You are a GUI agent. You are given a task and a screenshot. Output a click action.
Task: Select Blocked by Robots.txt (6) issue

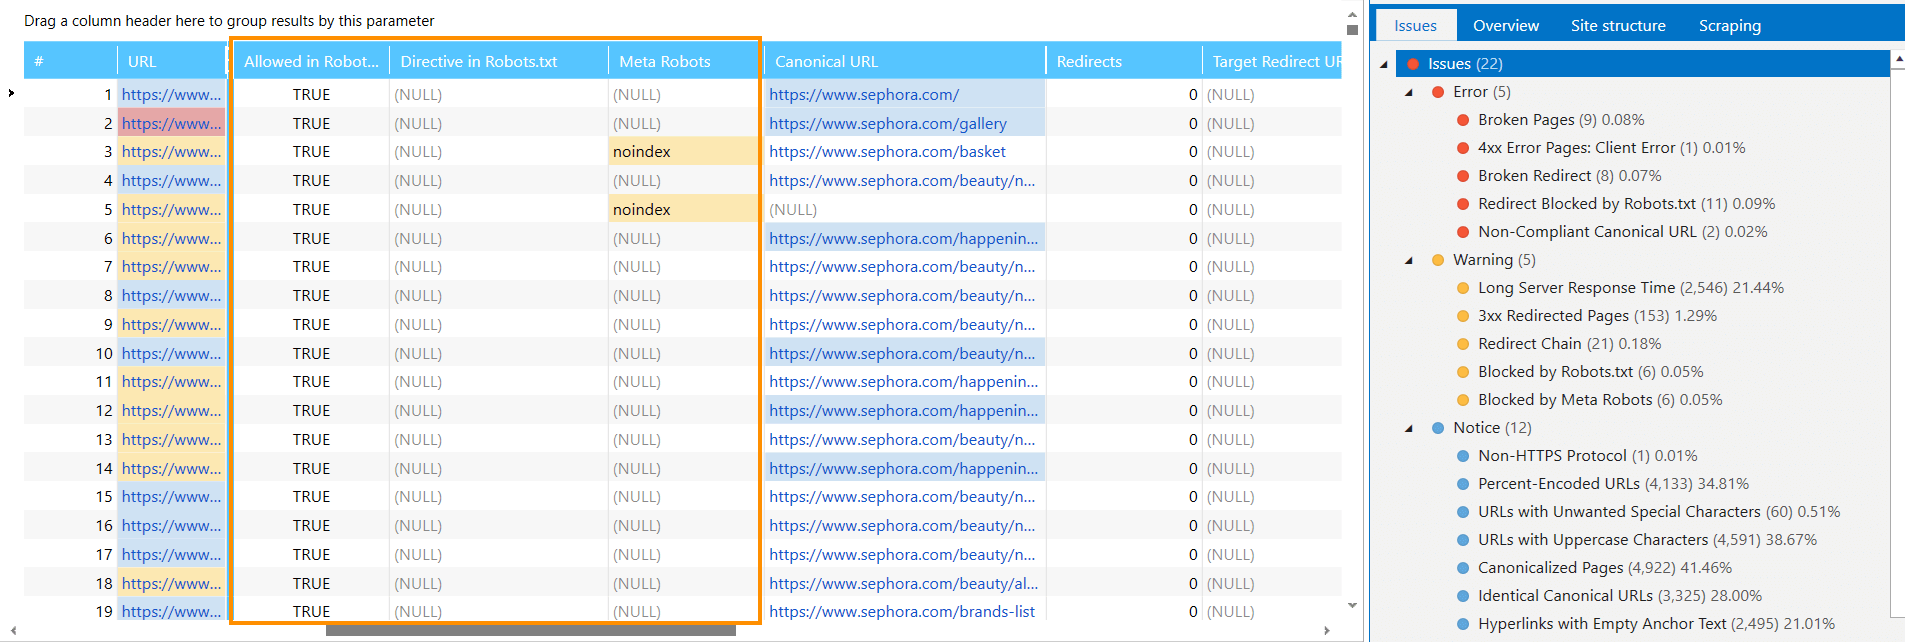pos(1590,371)
